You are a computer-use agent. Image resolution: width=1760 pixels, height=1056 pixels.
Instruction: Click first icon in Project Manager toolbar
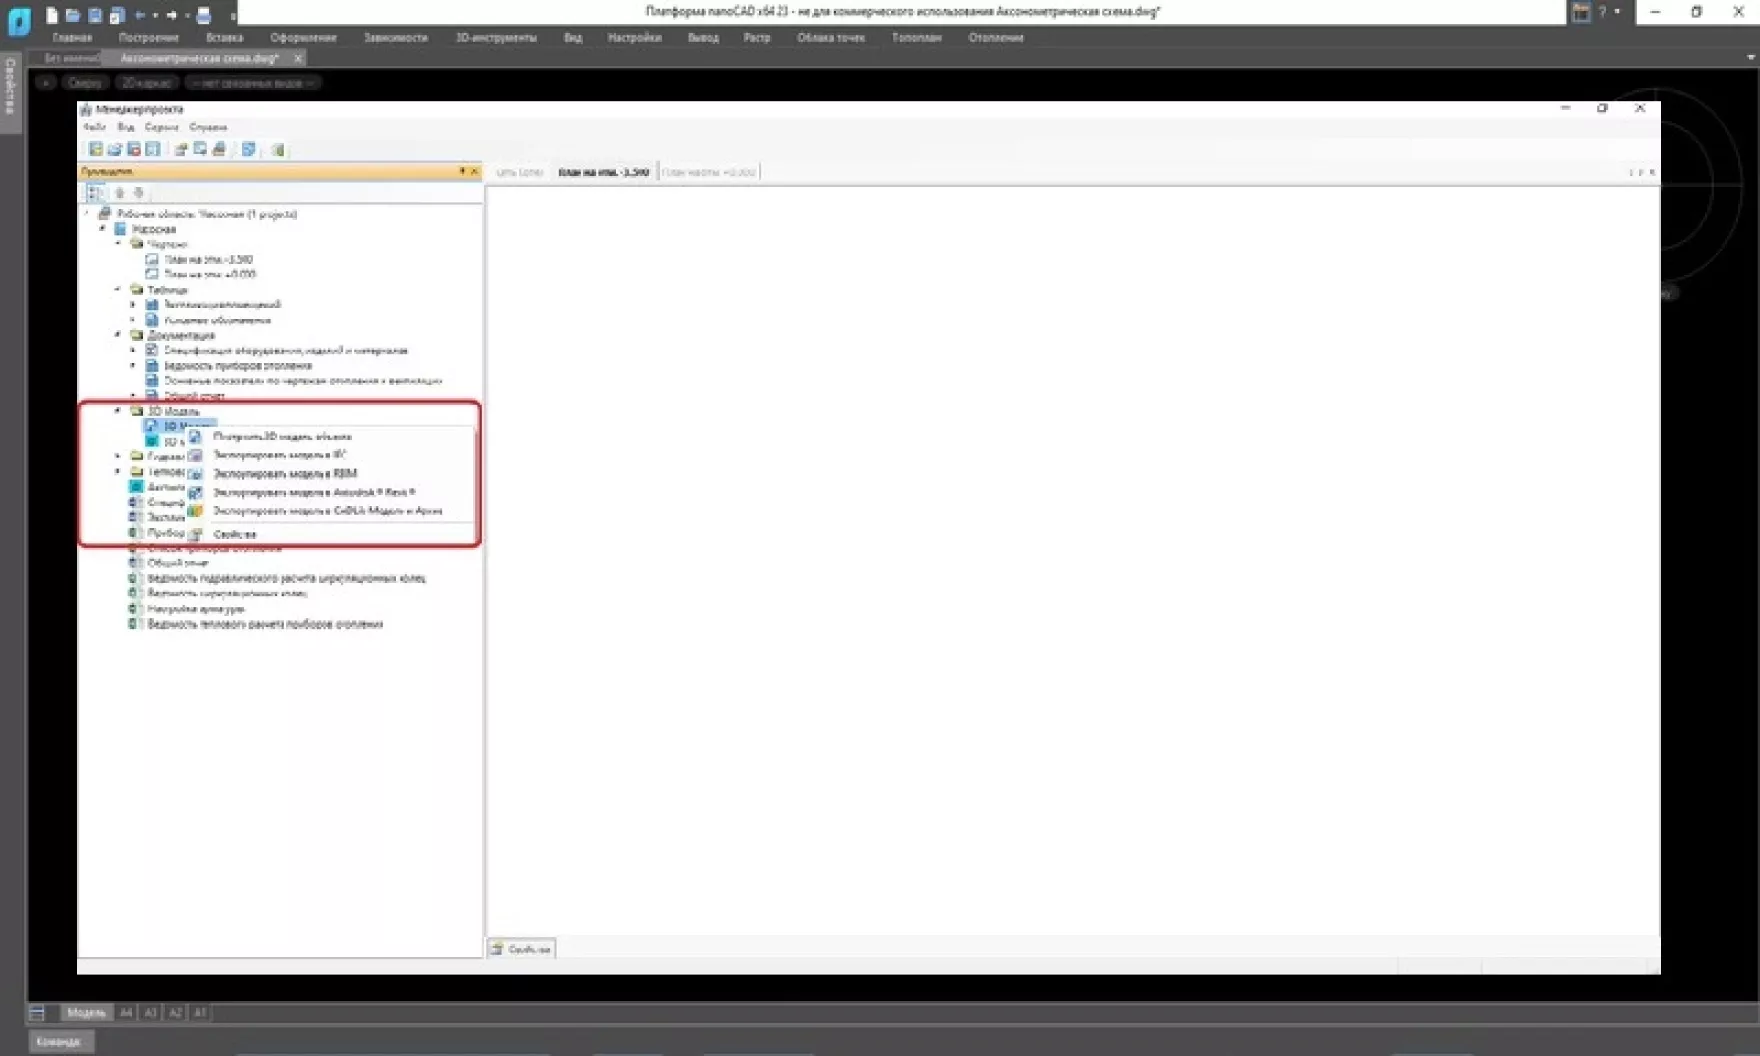coord(95,149)
